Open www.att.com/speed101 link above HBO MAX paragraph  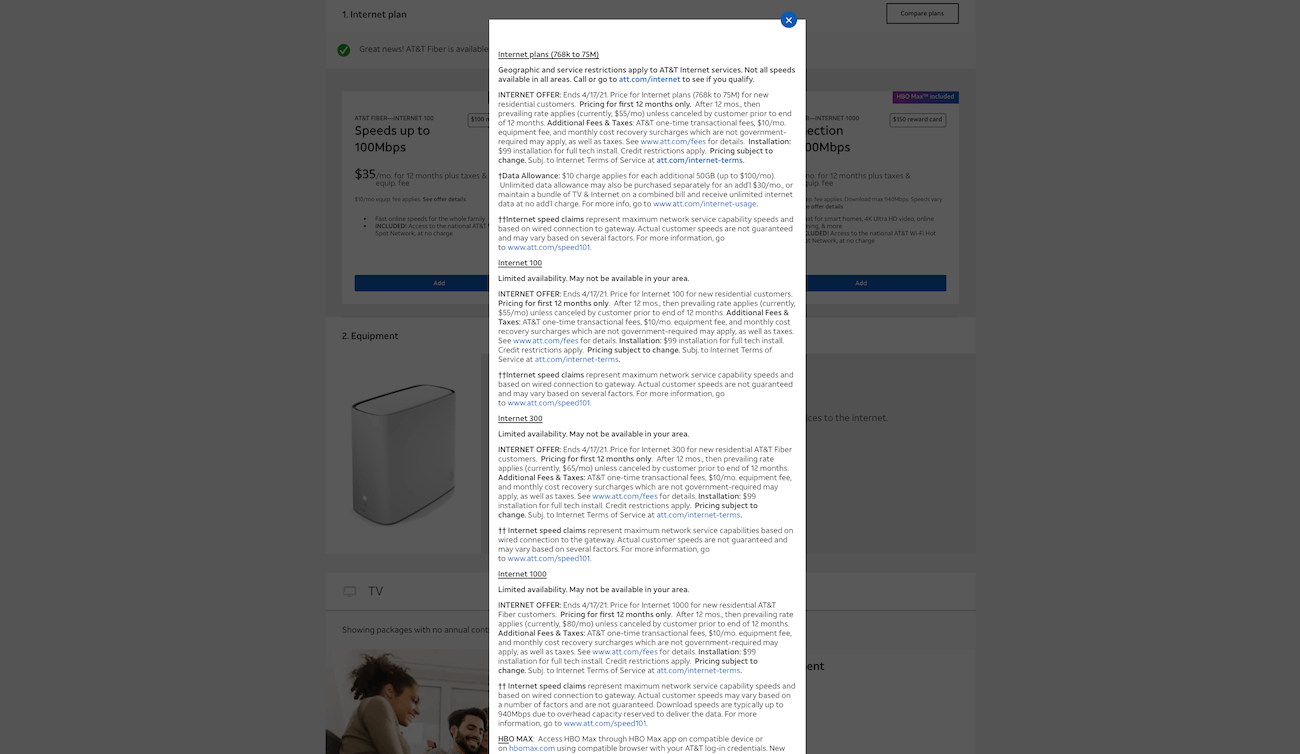[604, 723]
